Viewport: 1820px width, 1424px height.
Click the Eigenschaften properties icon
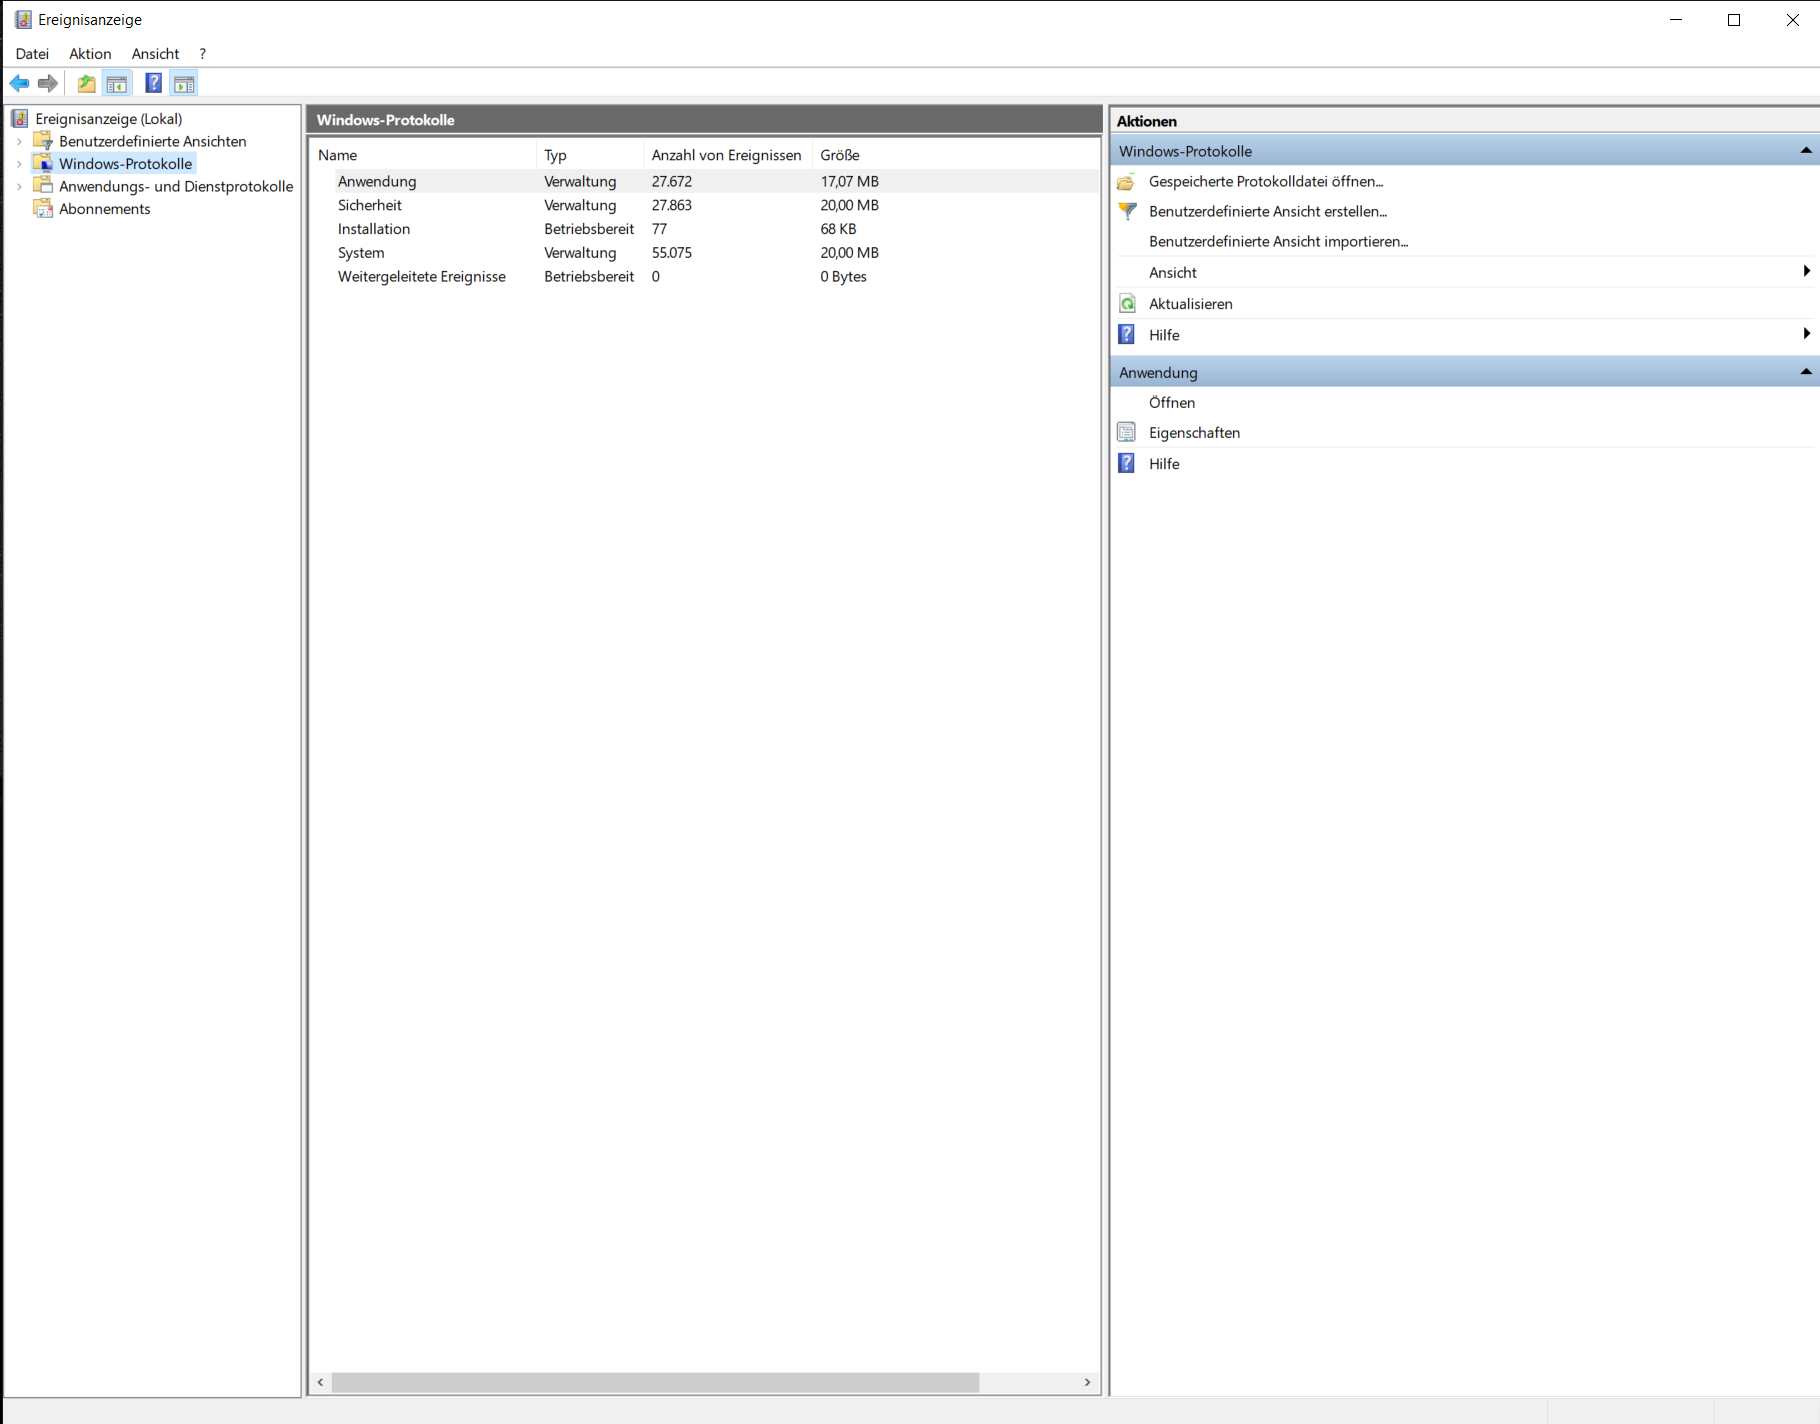[x=1126, y=432]
